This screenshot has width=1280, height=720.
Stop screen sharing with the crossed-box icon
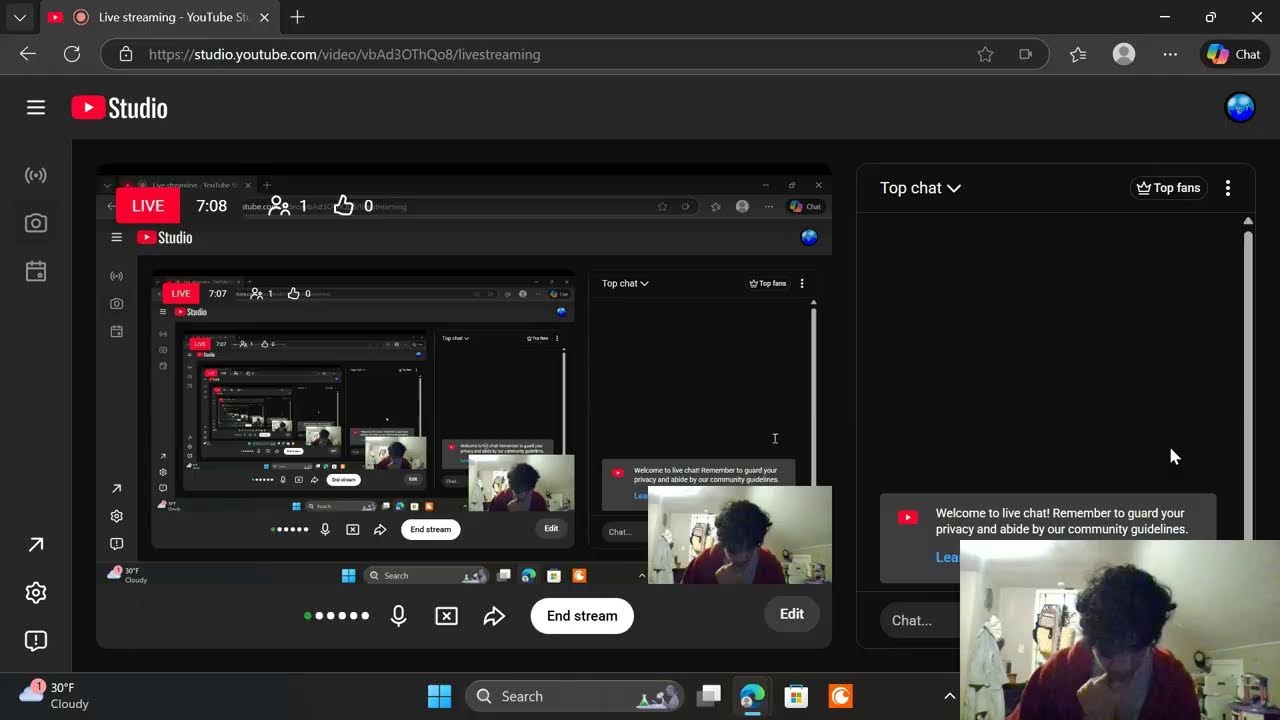447,616
